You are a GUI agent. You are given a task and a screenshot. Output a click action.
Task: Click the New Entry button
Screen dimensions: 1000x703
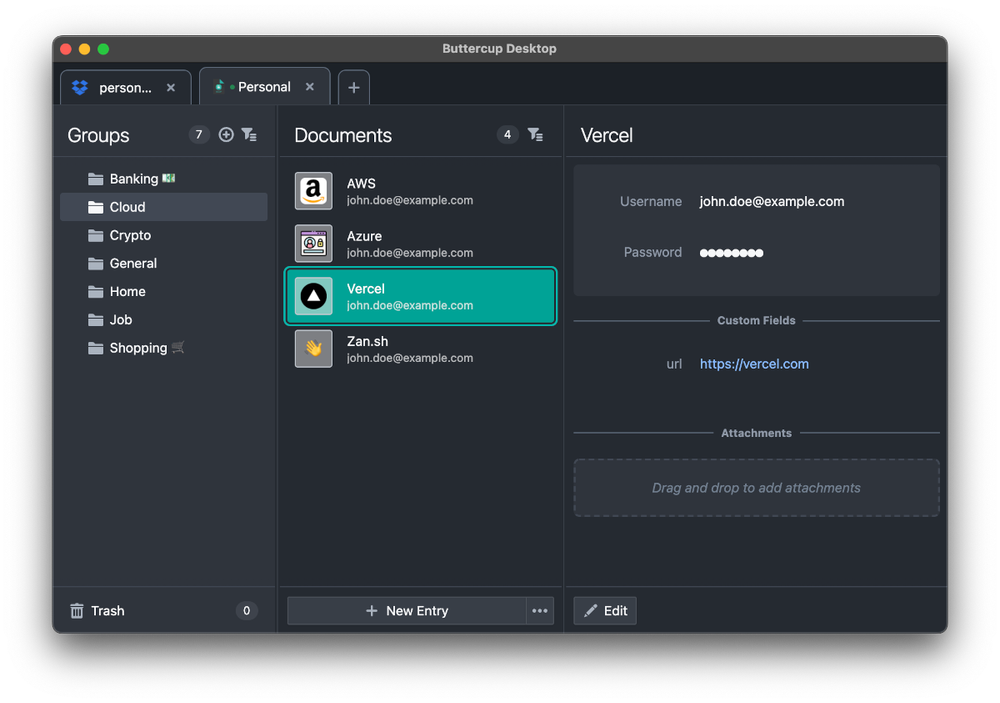pyautogui.click(x=408, y=610)
